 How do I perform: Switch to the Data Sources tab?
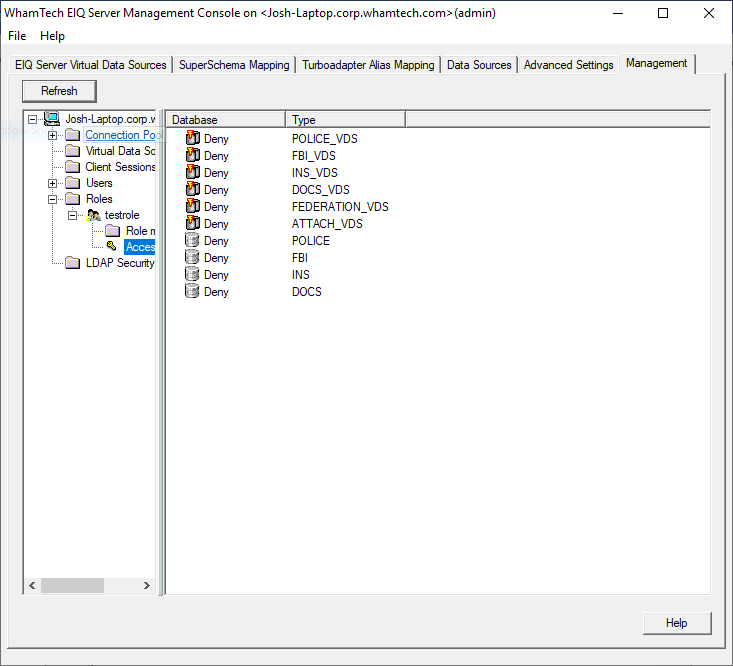point(479,65)
